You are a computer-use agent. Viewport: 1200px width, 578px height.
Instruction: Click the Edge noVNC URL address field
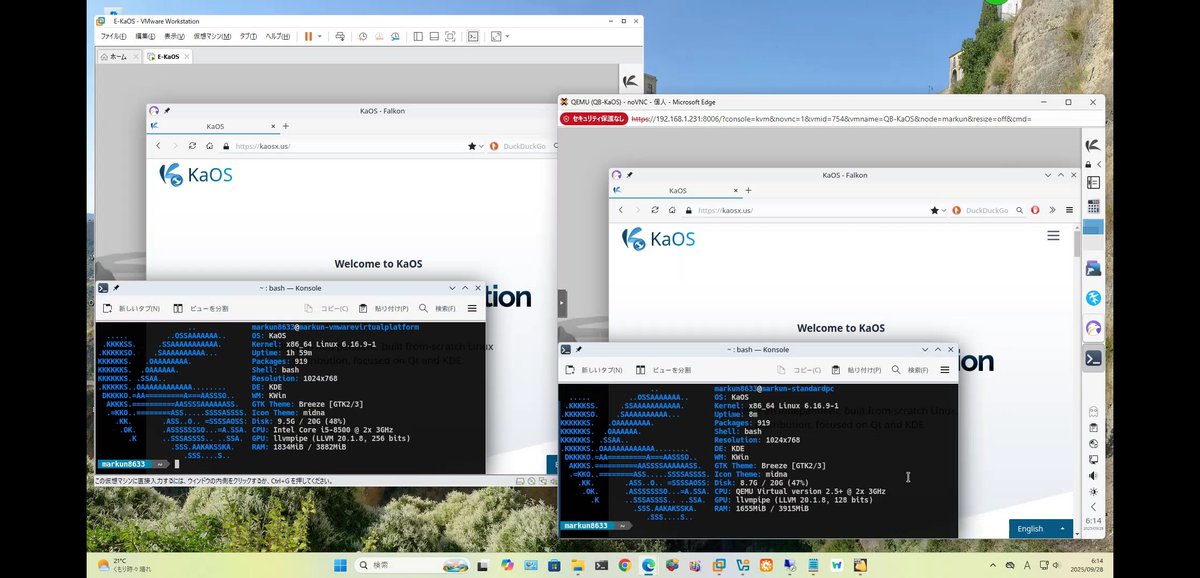pyautogui.click(x=830, y=119)
